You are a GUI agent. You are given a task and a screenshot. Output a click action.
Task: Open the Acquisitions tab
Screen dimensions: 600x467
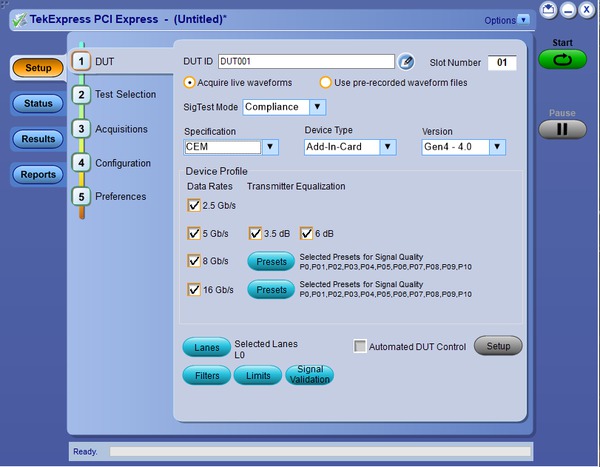click(x=121, y=129)
